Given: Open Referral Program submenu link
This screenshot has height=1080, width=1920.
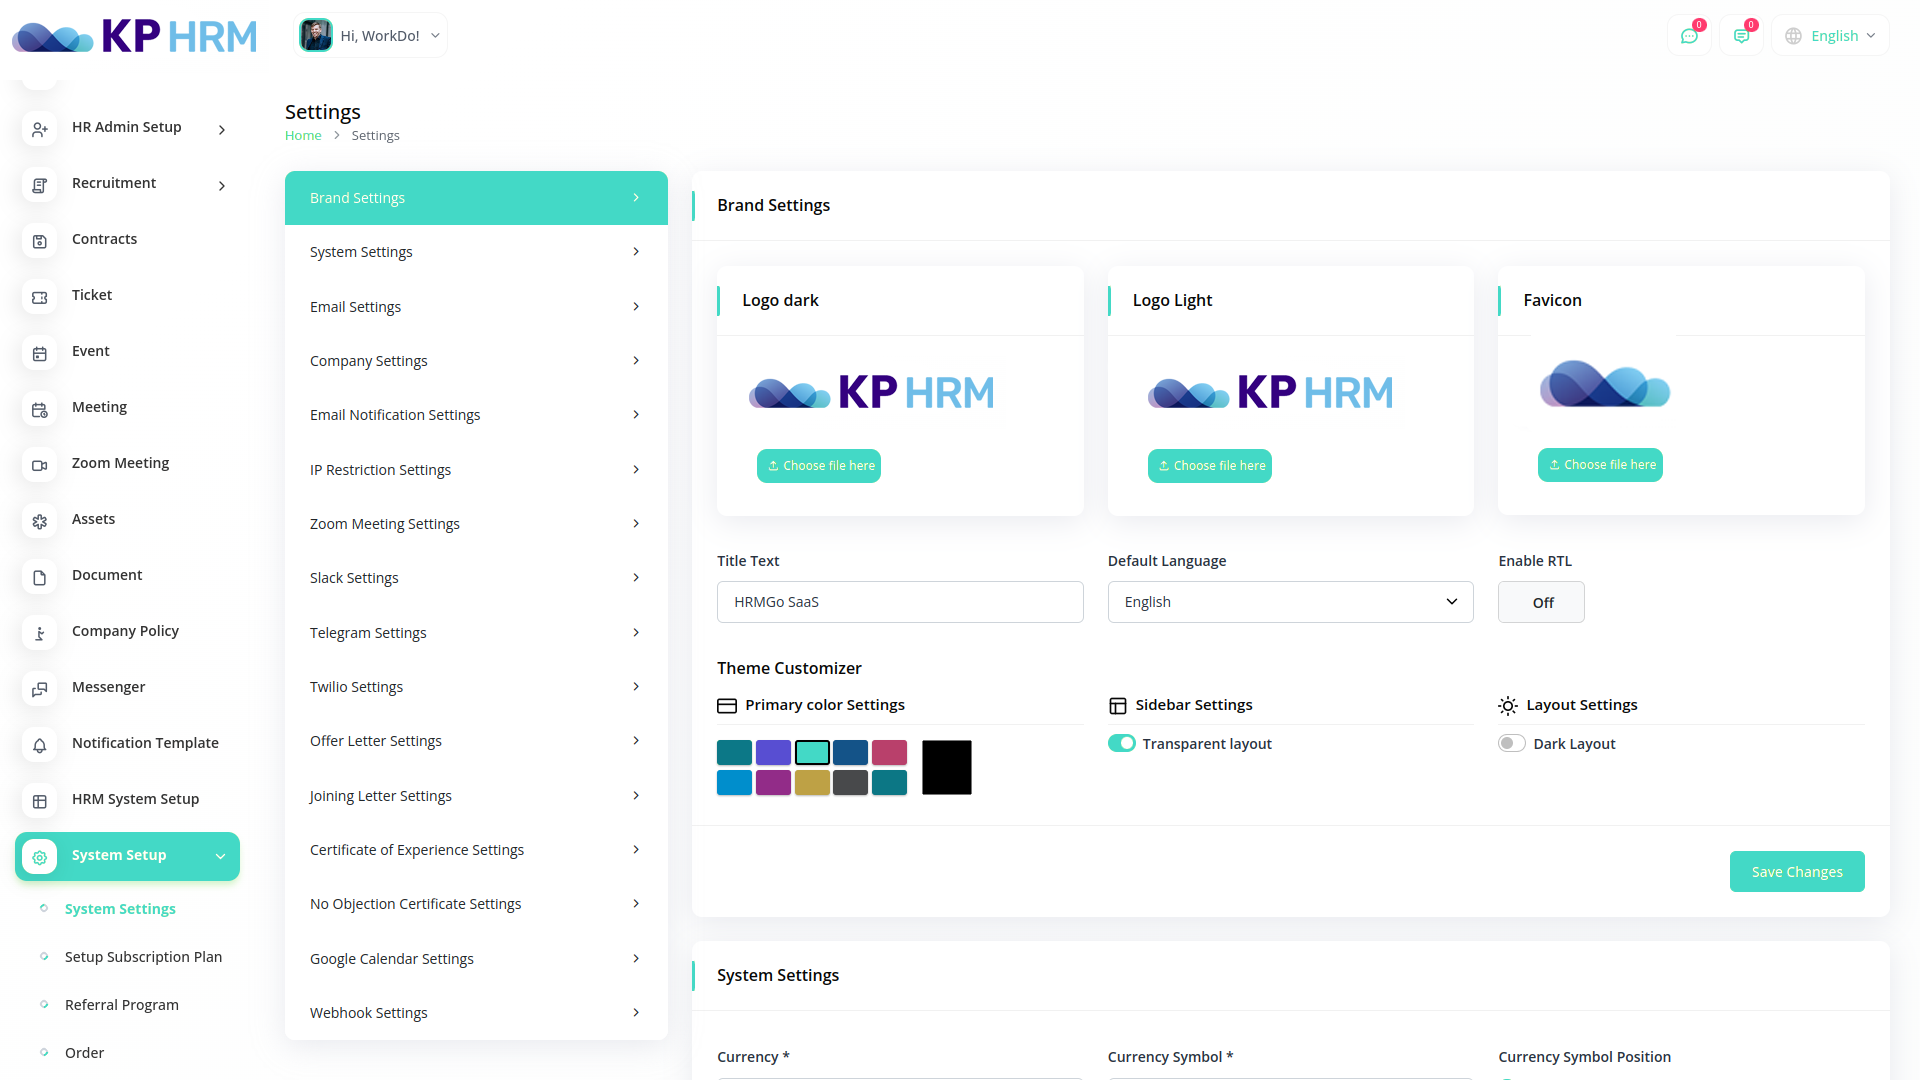Looking at the screenshot, I should pos(122,1005).
